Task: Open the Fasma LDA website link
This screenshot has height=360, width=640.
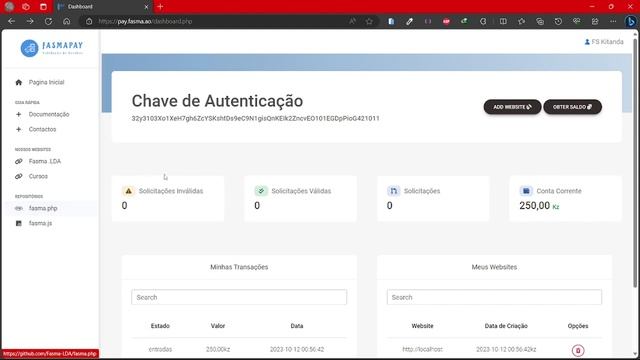Action: point(45,161)
